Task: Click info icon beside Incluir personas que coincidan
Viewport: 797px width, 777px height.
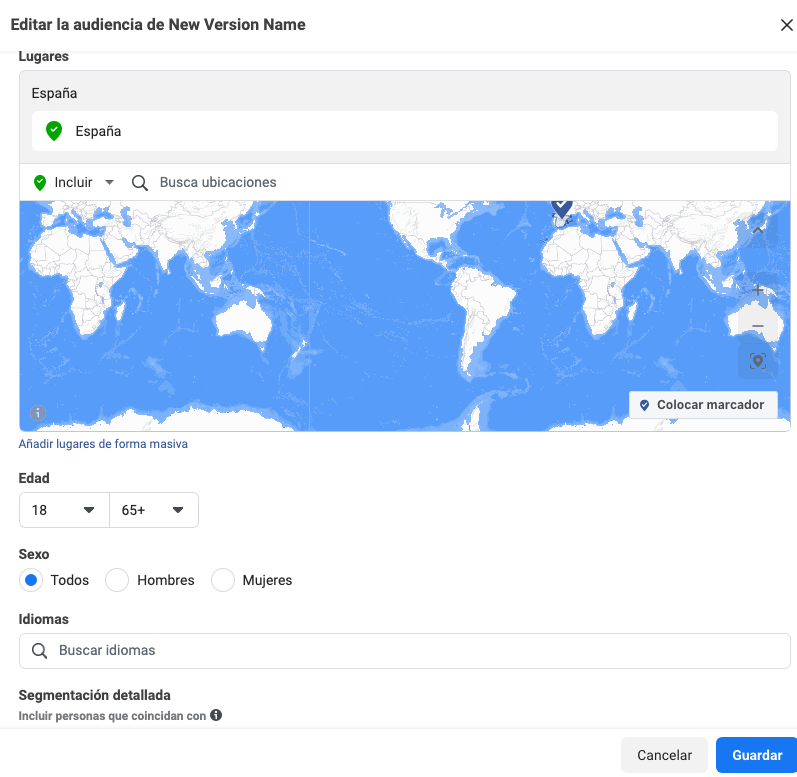Action: pos(216,716)
